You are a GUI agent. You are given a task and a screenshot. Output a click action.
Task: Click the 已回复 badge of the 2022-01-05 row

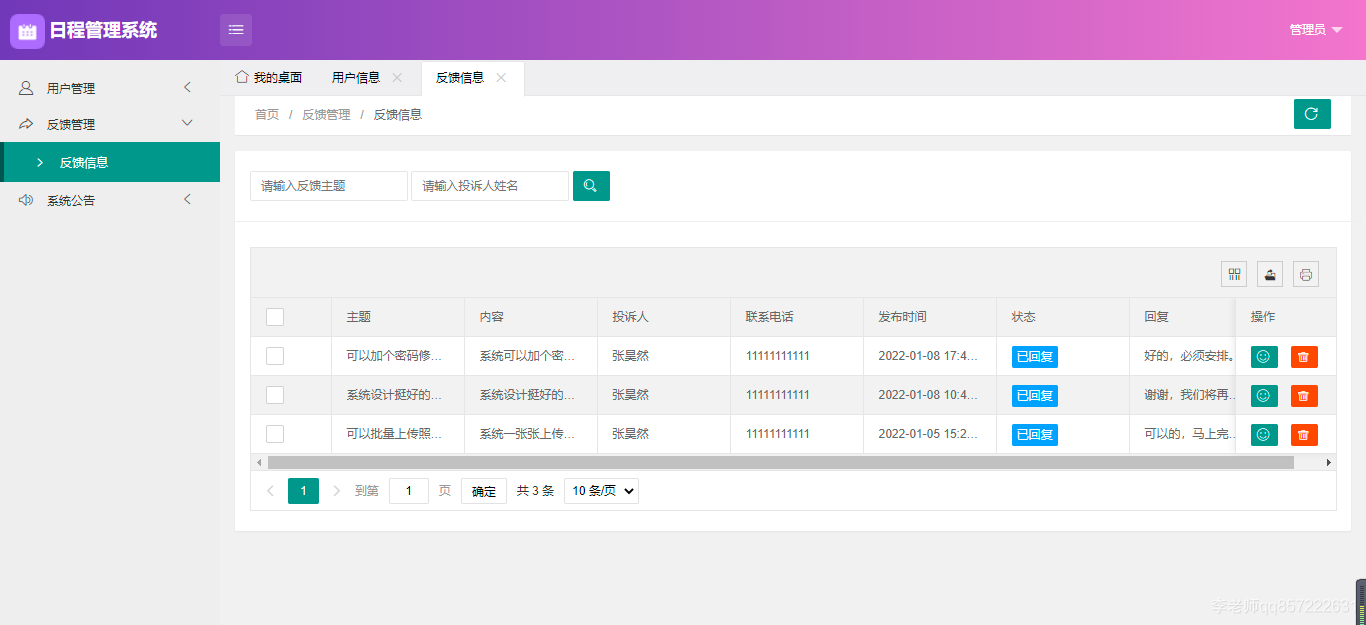[1035, 435]
